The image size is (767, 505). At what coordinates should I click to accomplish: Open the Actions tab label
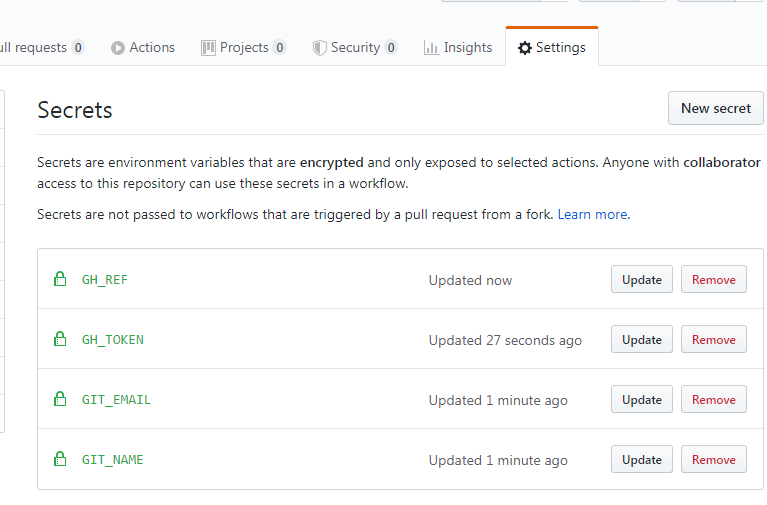pyautogui.click(x=152, y=47)
